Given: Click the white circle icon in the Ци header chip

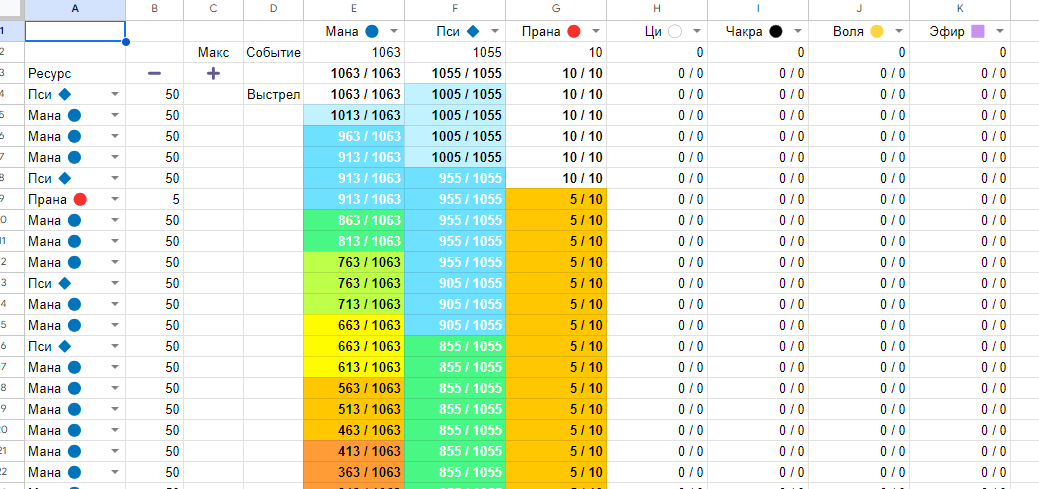Looking at the screenshot, I should 675,32.
